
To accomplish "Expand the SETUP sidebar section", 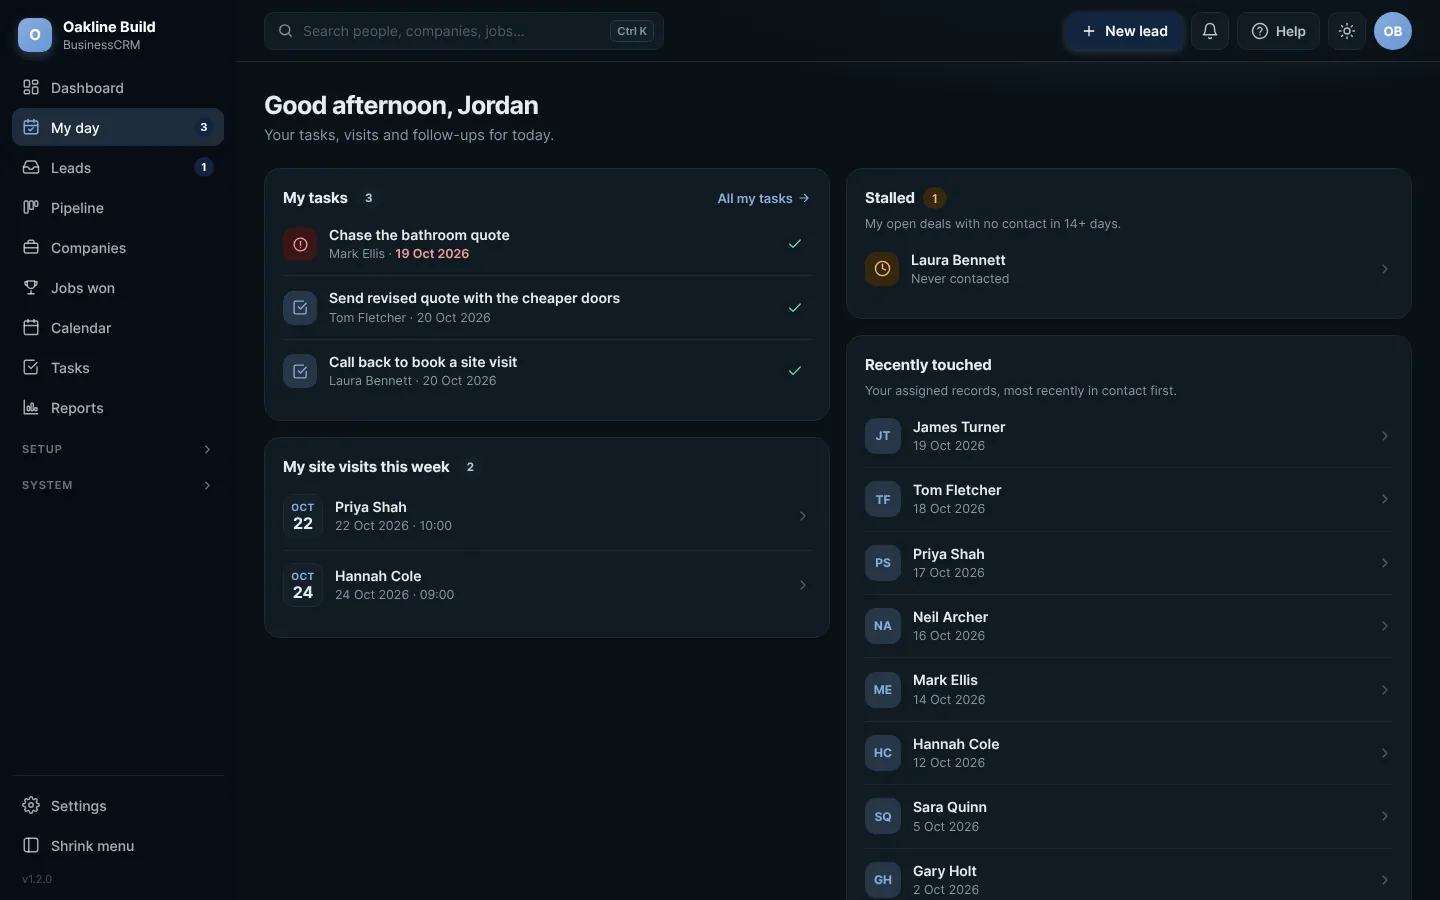I will [x=118, y=449].
